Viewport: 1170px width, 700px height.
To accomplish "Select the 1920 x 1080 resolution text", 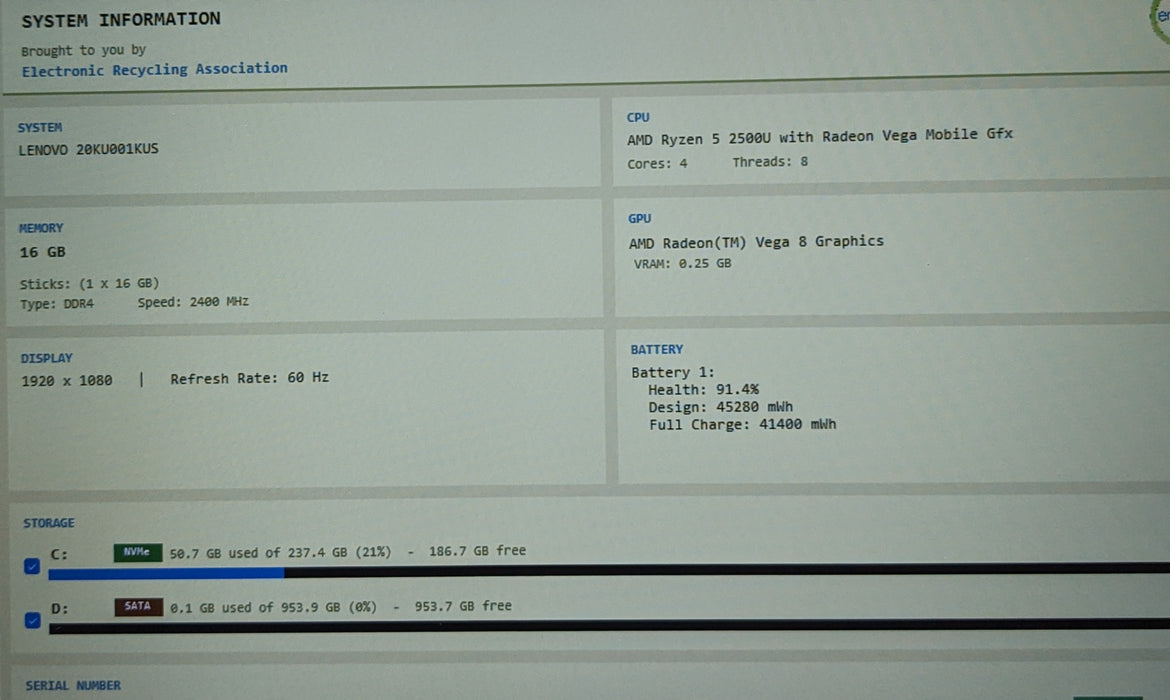I will tap(66, 381).
